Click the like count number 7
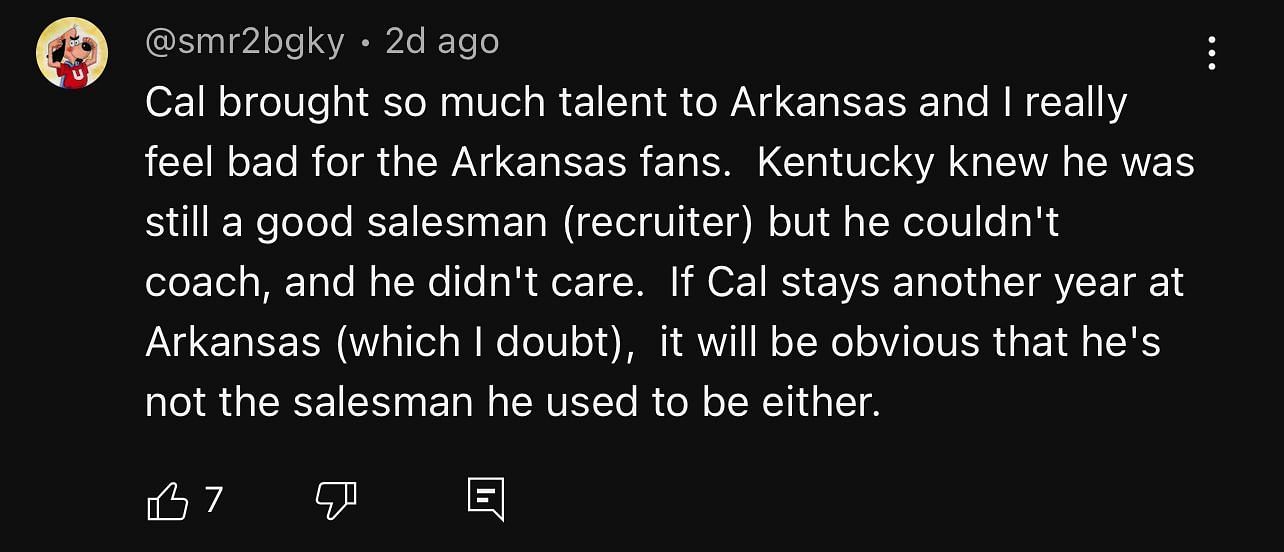This screenshot has width=1284, height=552. (212, 499)
